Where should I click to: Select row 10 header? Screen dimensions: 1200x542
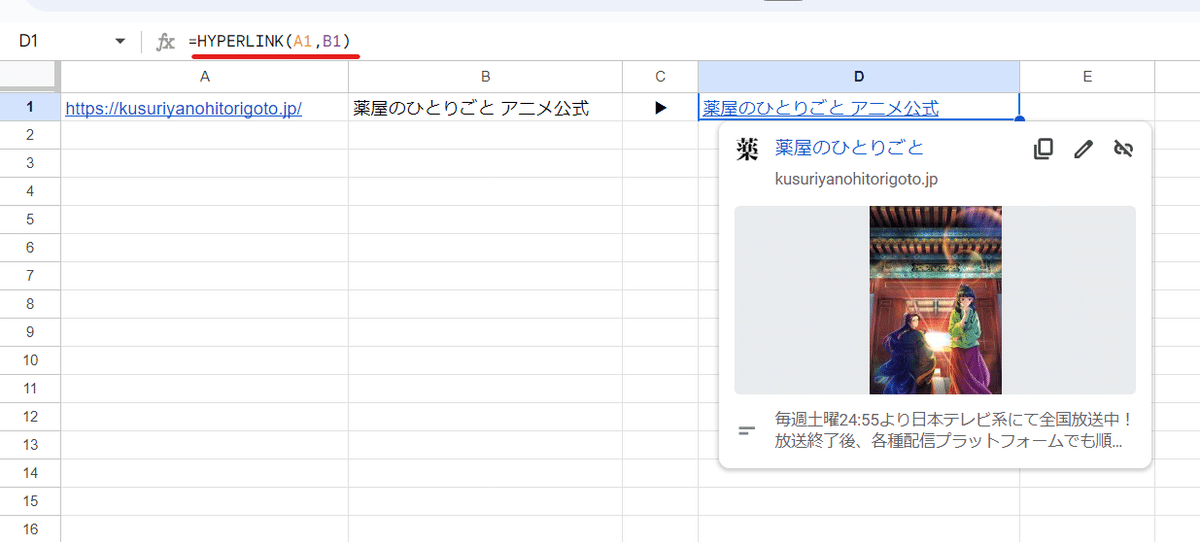click(30, 360)
